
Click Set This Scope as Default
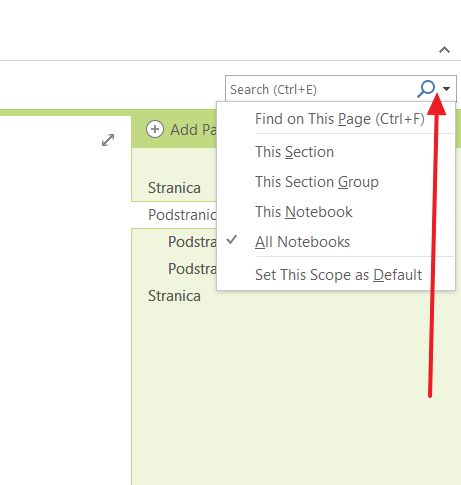(x=336, y=275)
